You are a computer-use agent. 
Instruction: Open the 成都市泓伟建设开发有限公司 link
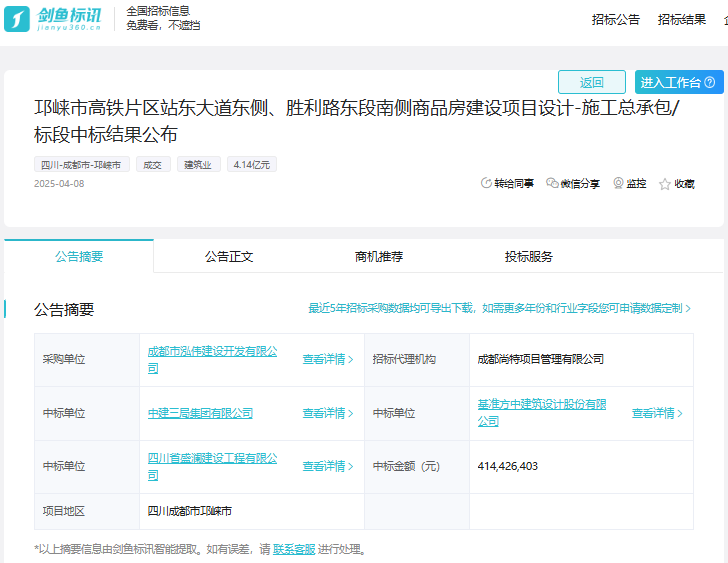[213, 360]
